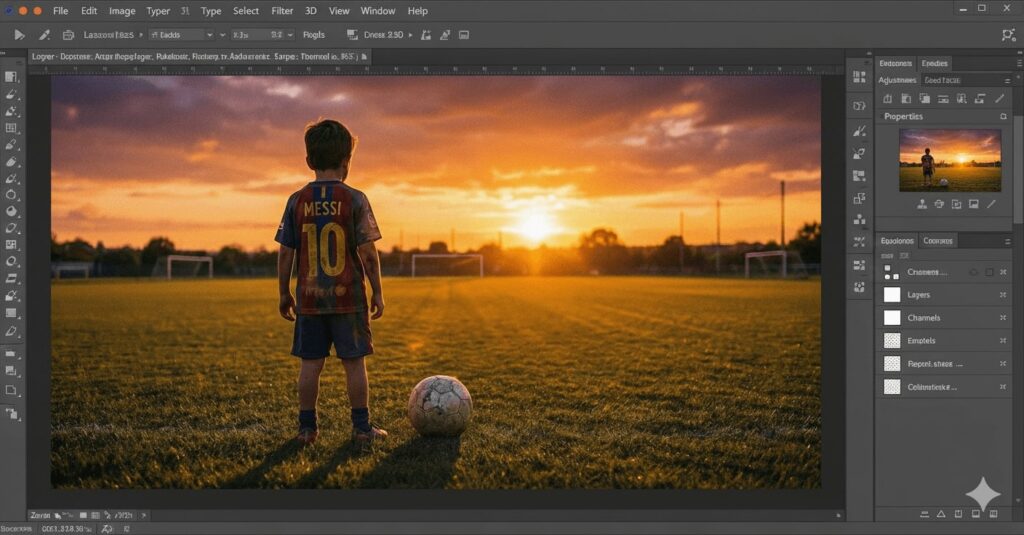Click the first icon at layers panel bottom
1024x535 pixels.
924,514
